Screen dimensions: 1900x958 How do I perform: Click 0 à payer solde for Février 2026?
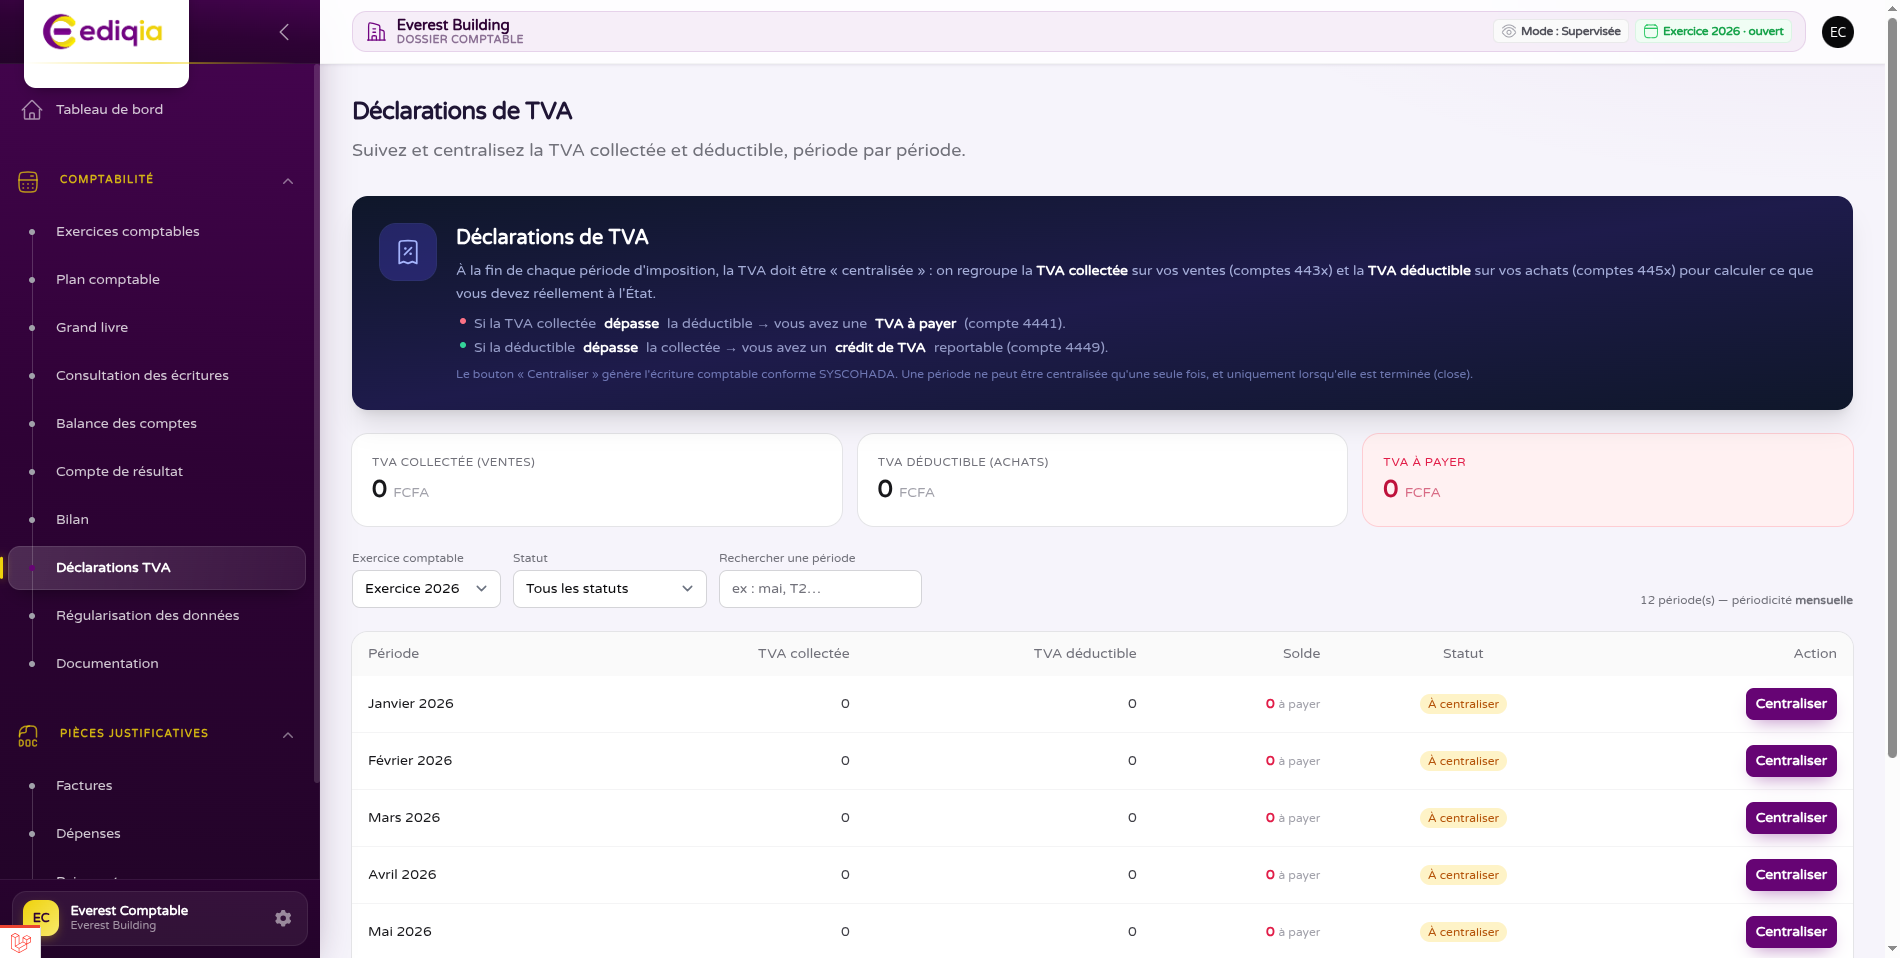click(x=1293, y=761)
